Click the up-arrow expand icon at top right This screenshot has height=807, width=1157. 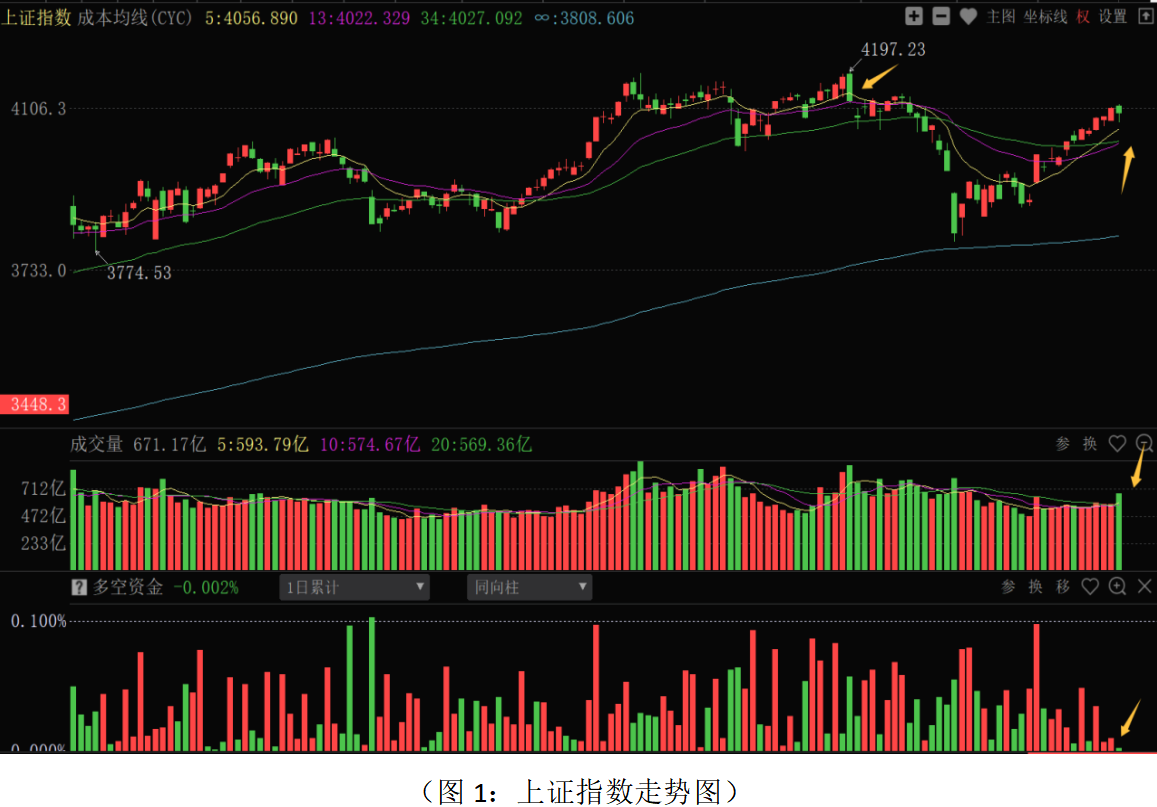click(1145, 16)
